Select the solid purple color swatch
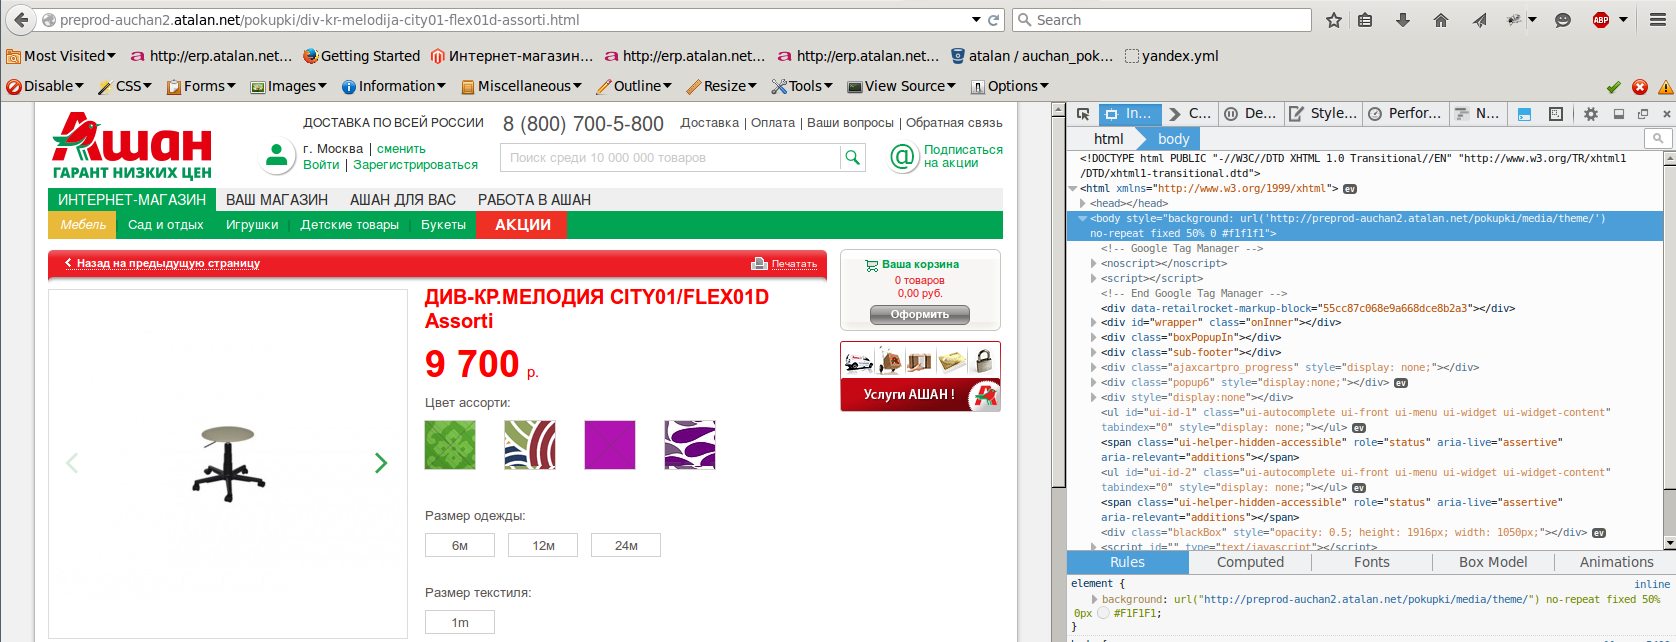 (x=610, y=445)
